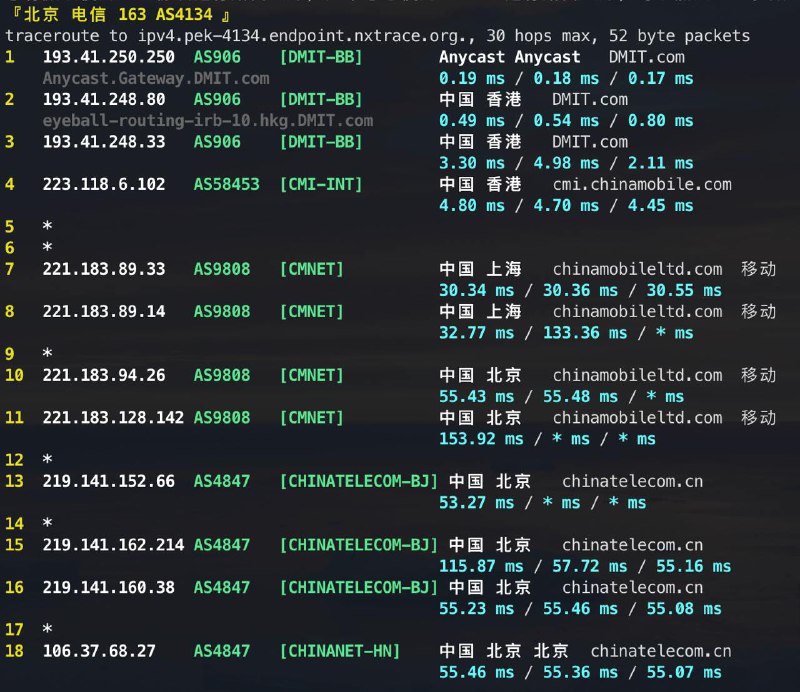Click the Anycast Anycast location label
Viewport: 800px width, 692px height.
tap(510, 57)
